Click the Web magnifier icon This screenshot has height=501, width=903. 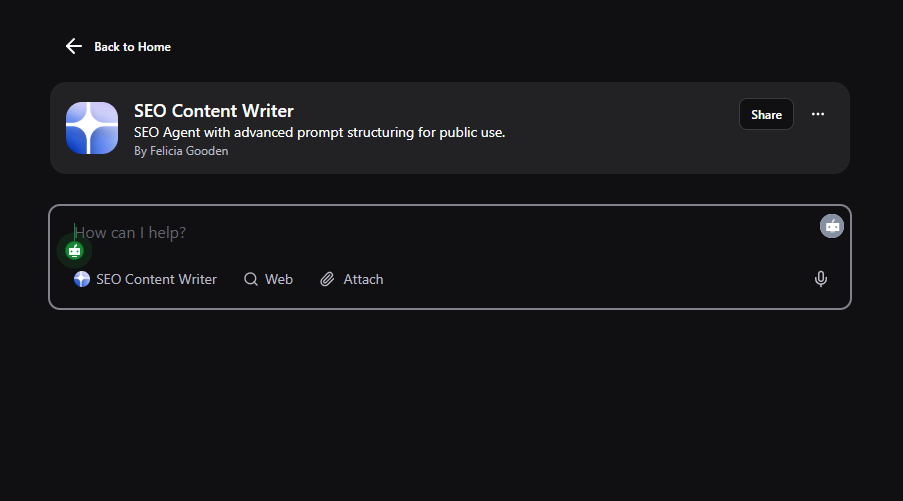251,279
